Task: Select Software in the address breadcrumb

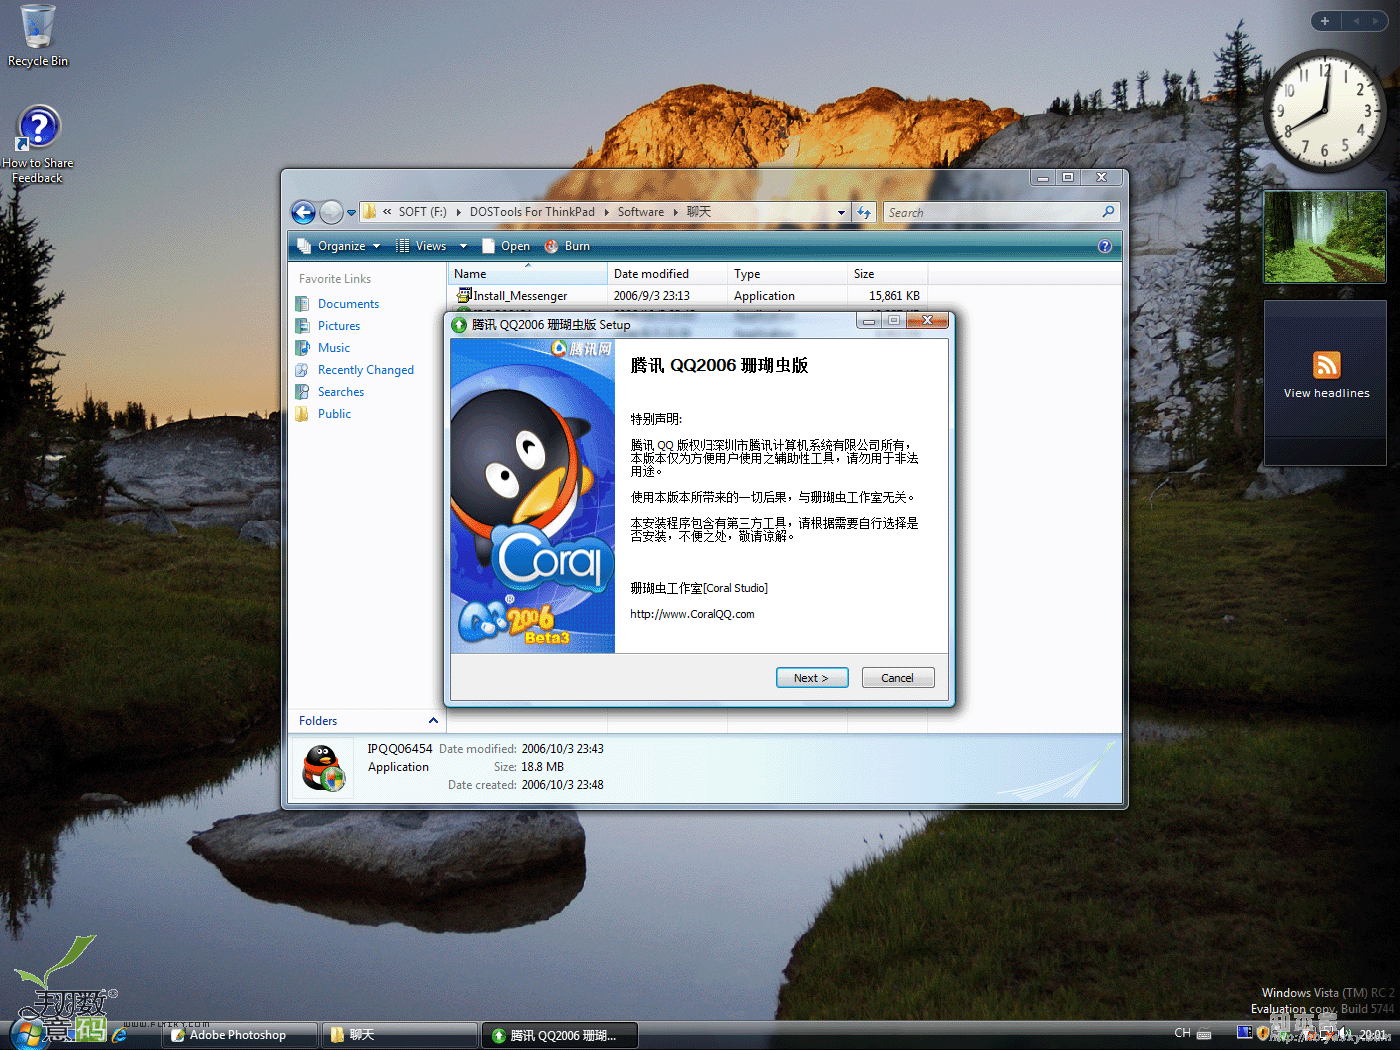Action: [641, 212]
